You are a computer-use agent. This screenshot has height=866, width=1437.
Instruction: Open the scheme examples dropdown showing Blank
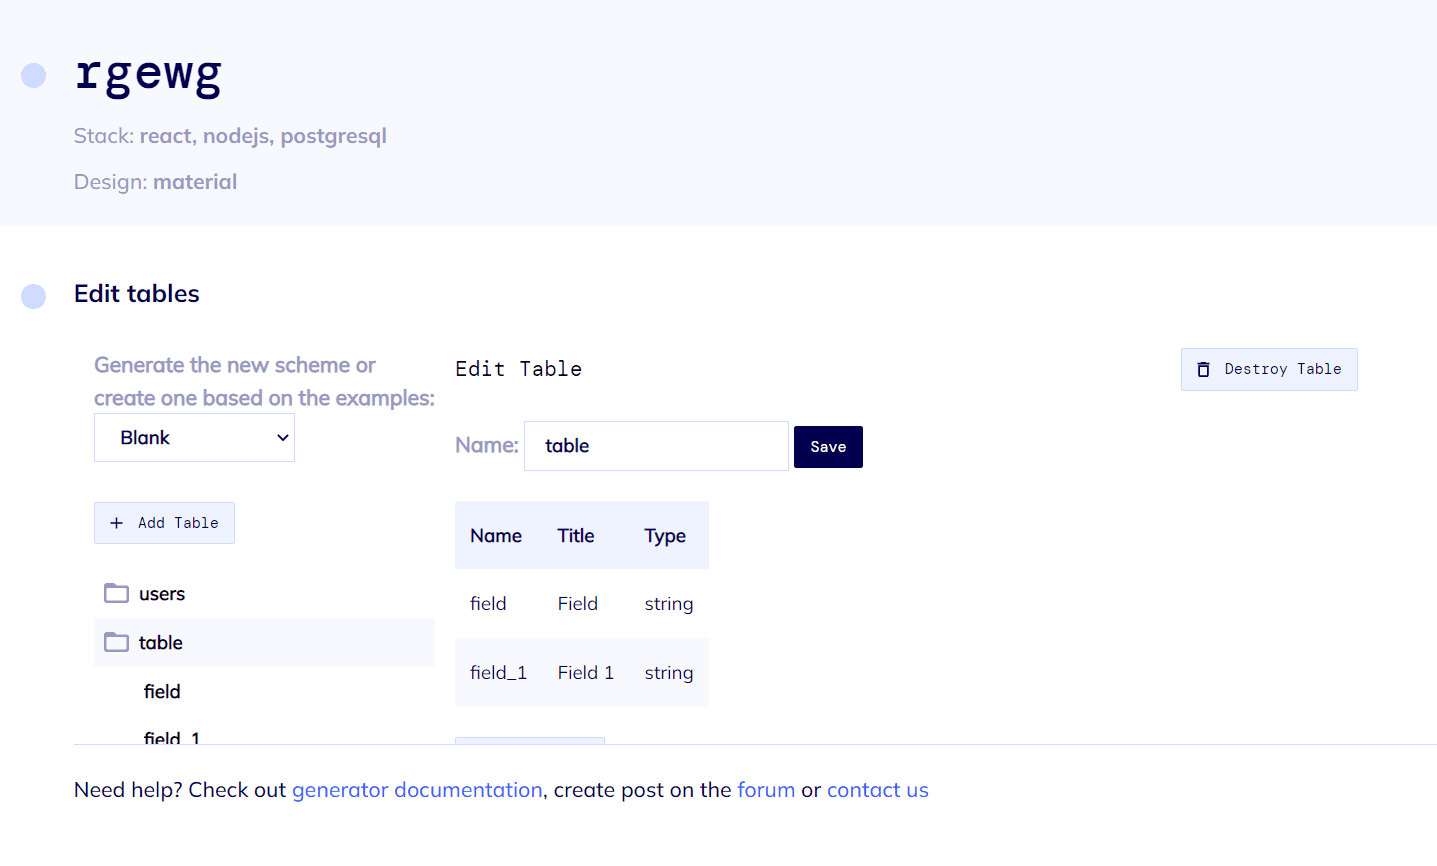click(194, 437)
